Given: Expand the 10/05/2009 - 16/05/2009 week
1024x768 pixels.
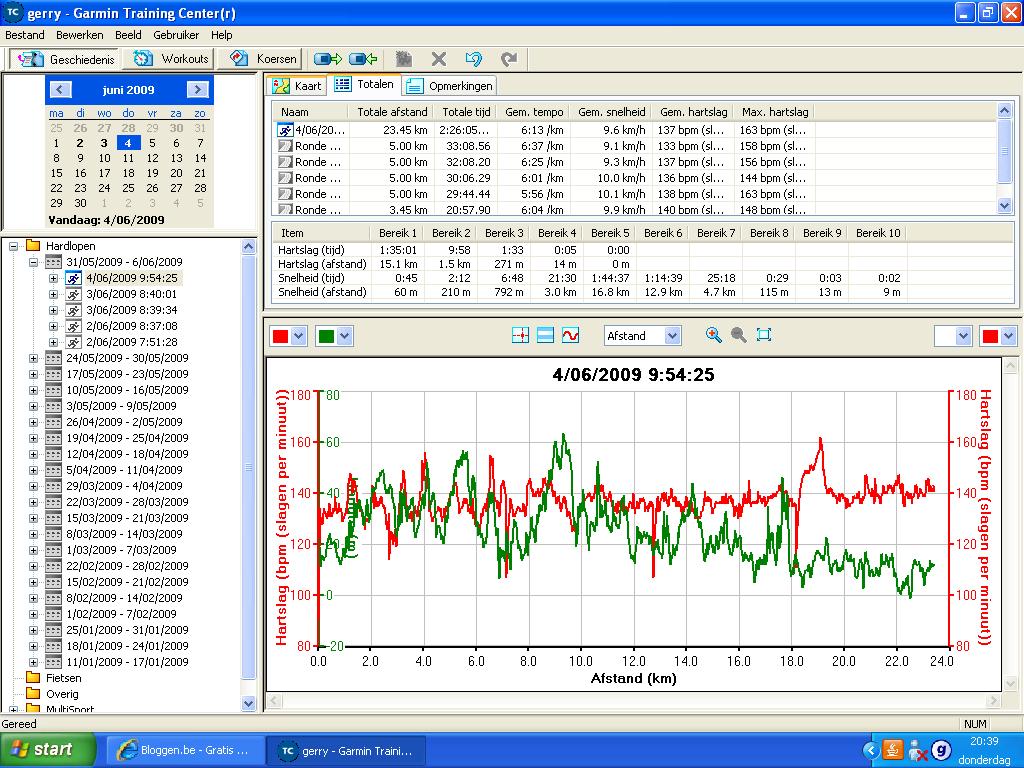Looking at the screenshot, I should pyautogui.click(x=33, y=391).
